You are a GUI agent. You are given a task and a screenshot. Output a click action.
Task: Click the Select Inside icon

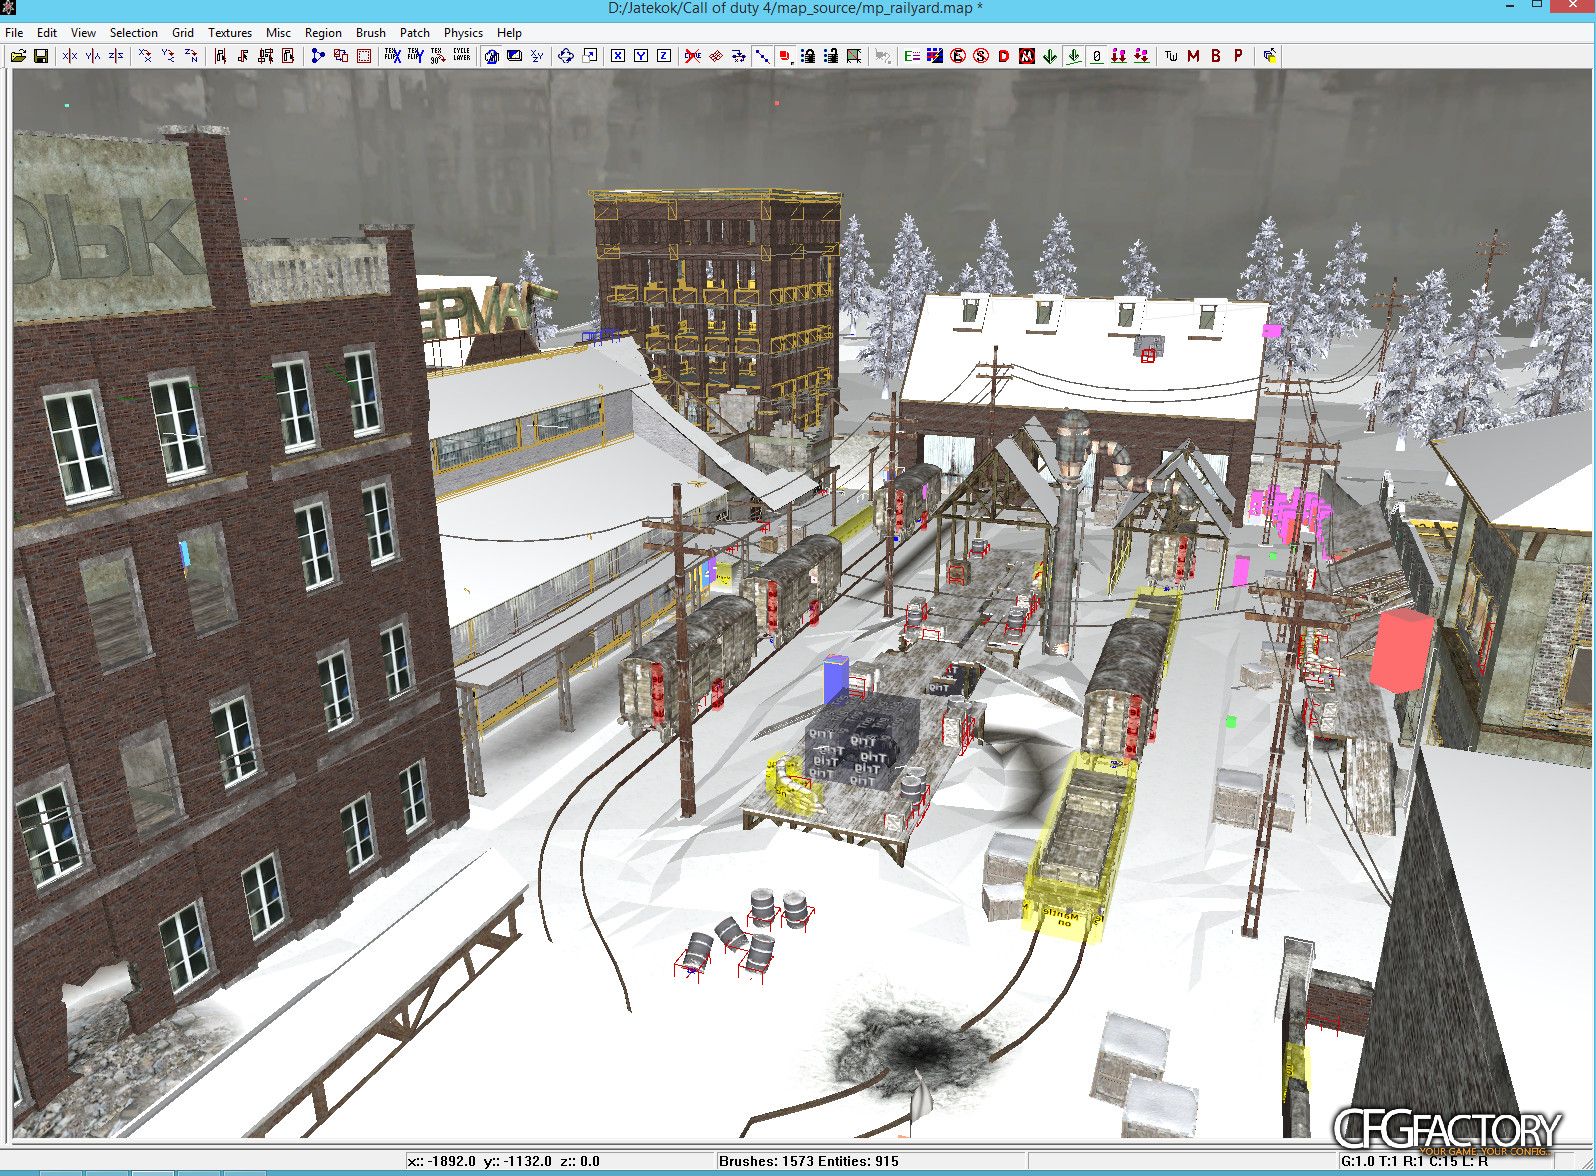click(x=289, y=56)
